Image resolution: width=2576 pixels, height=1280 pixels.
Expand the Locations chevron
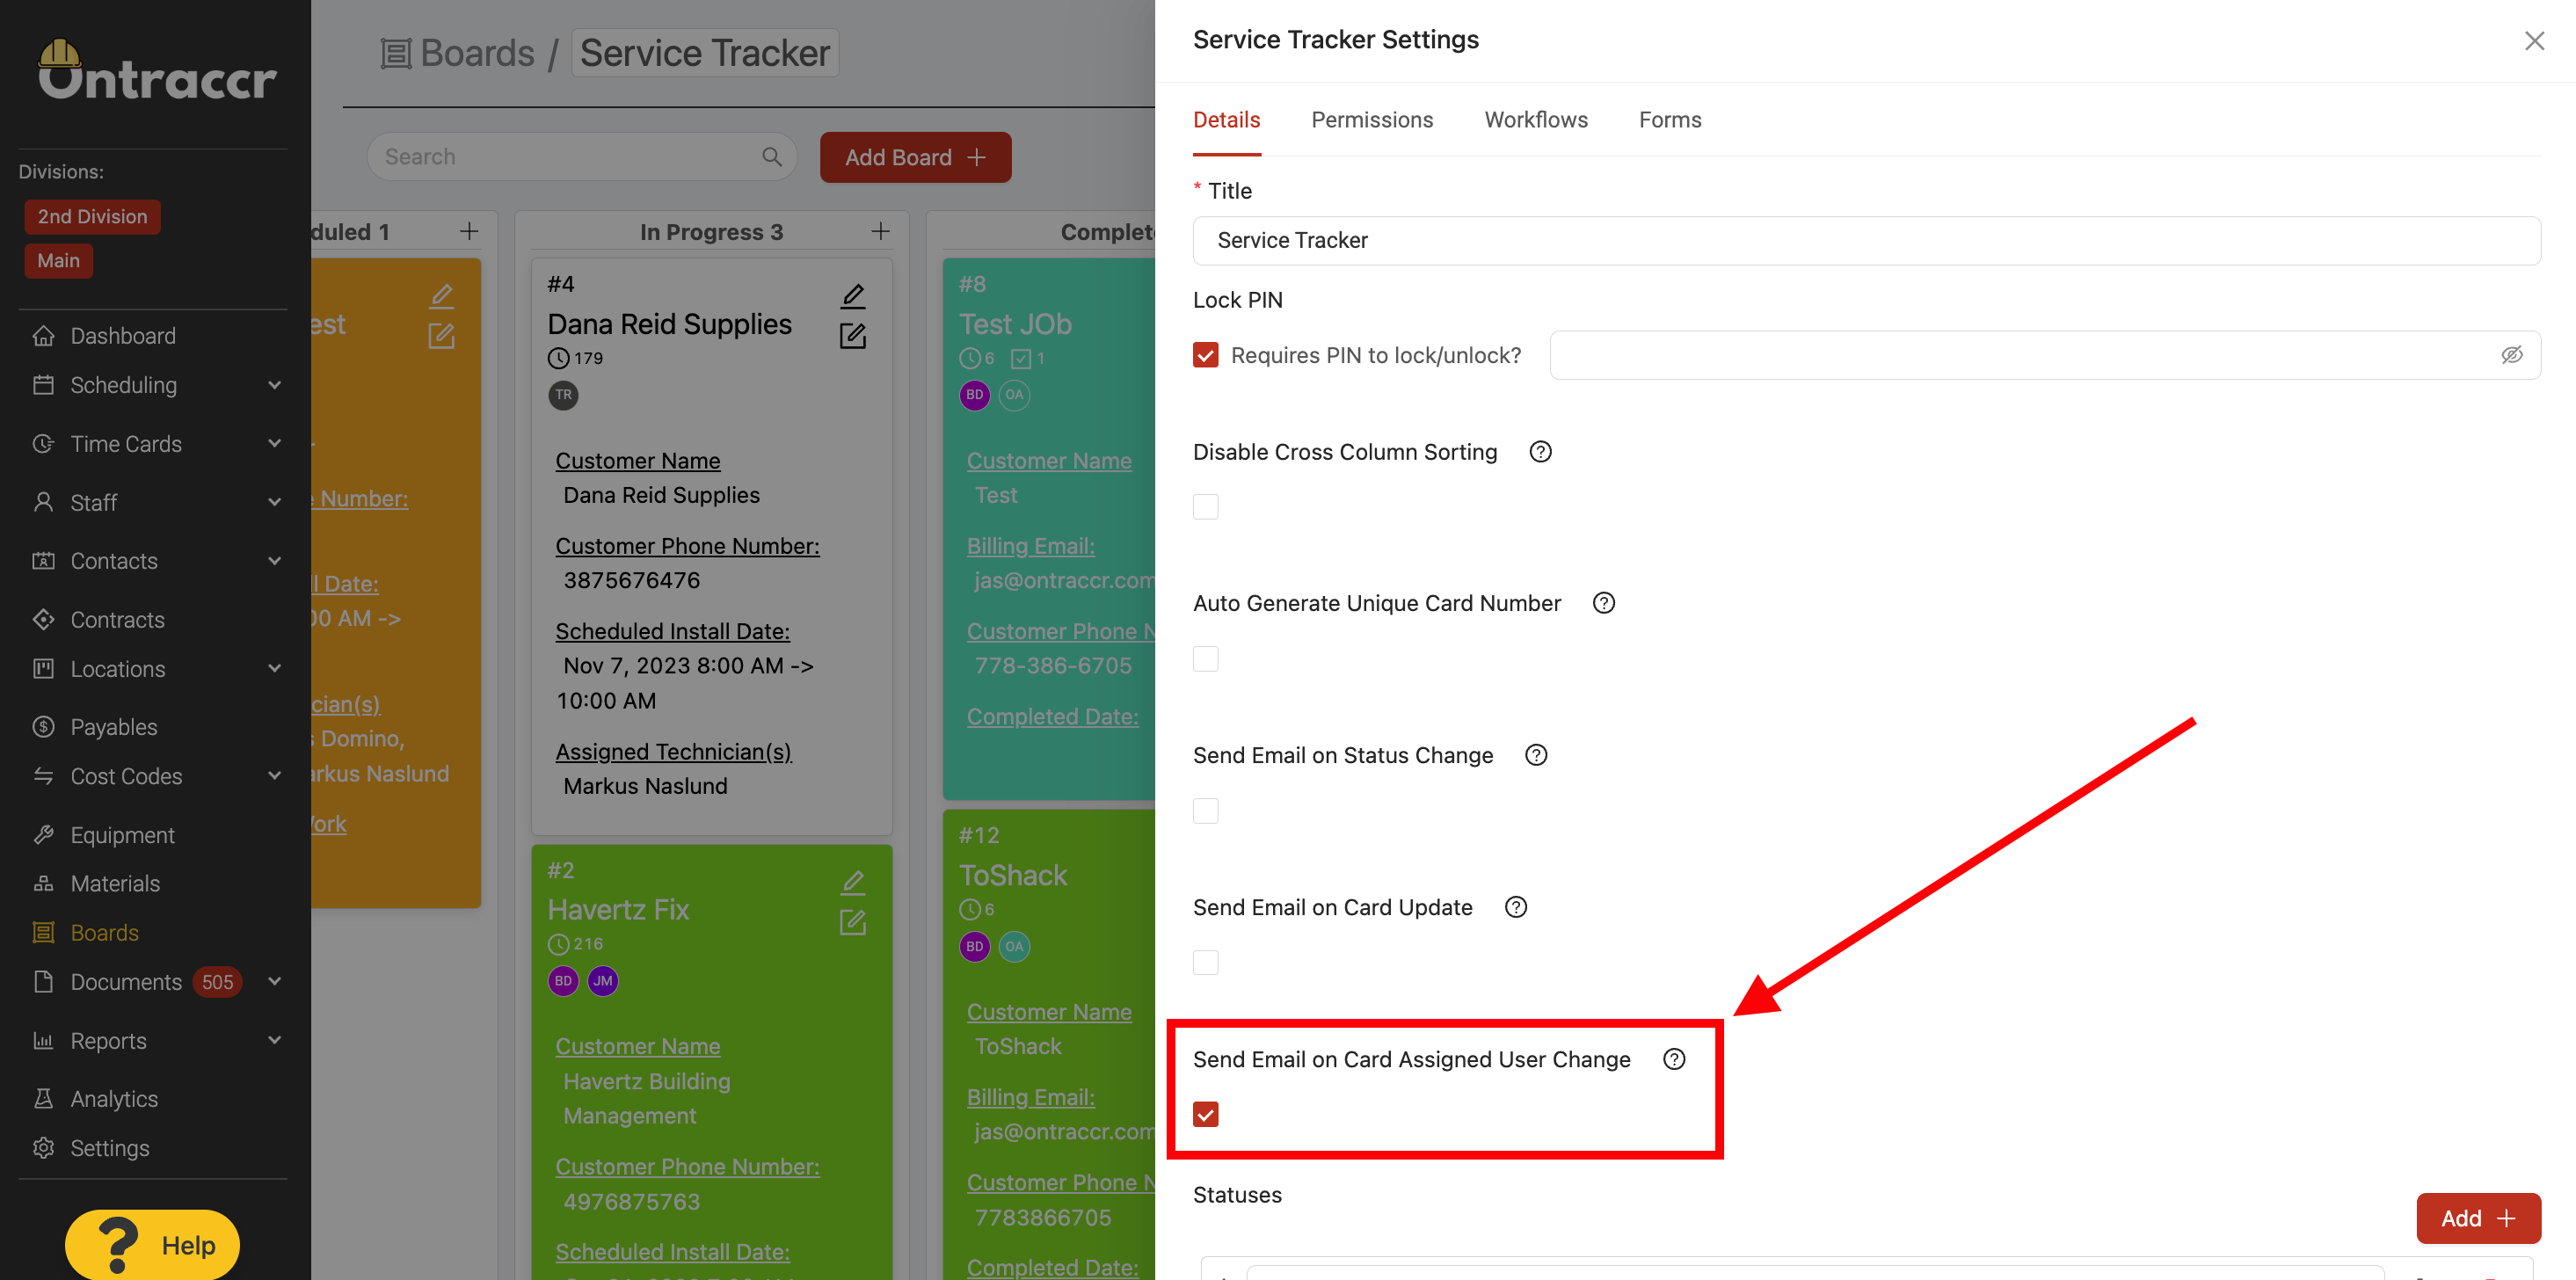[274, 669]
